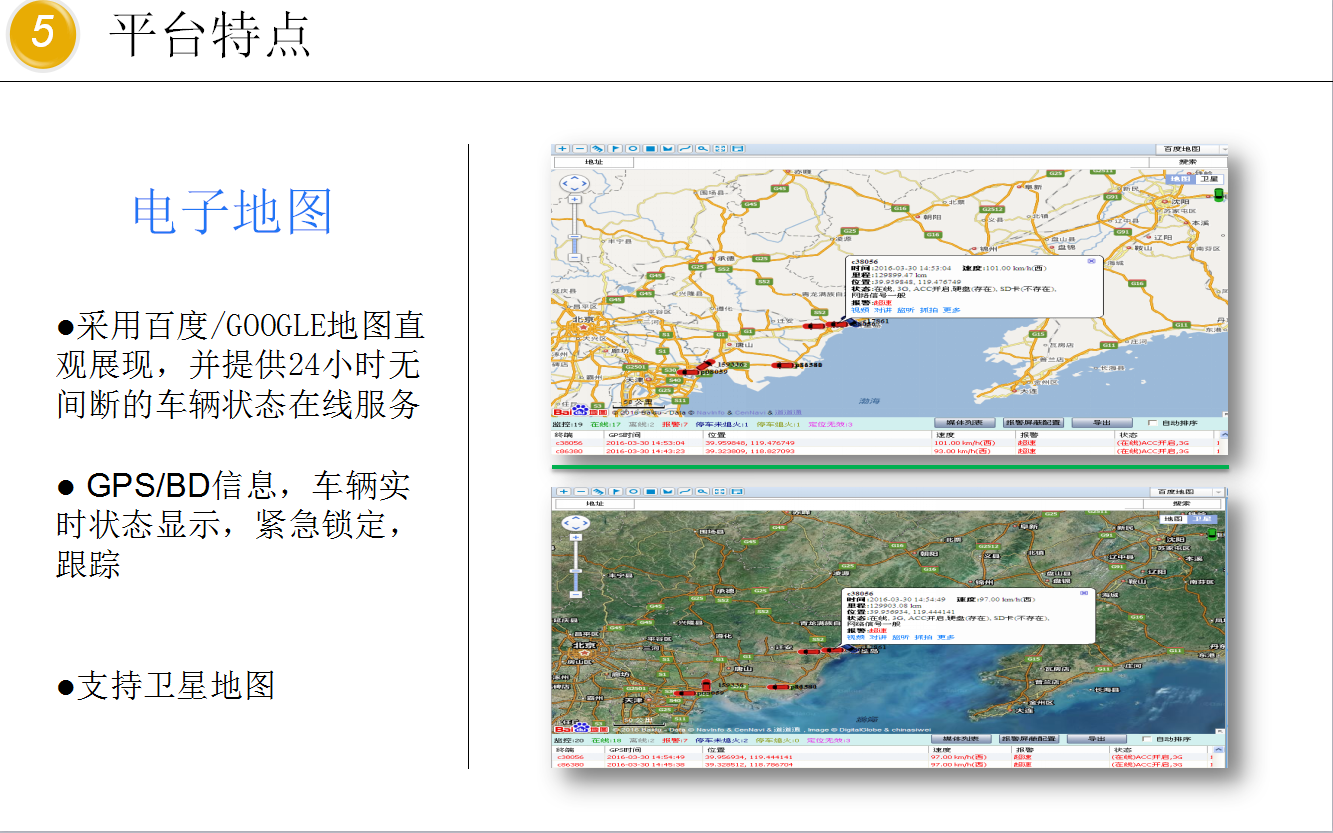
Task: Click 媒体列表 button below upper map
Action: (x=964, y=423)
